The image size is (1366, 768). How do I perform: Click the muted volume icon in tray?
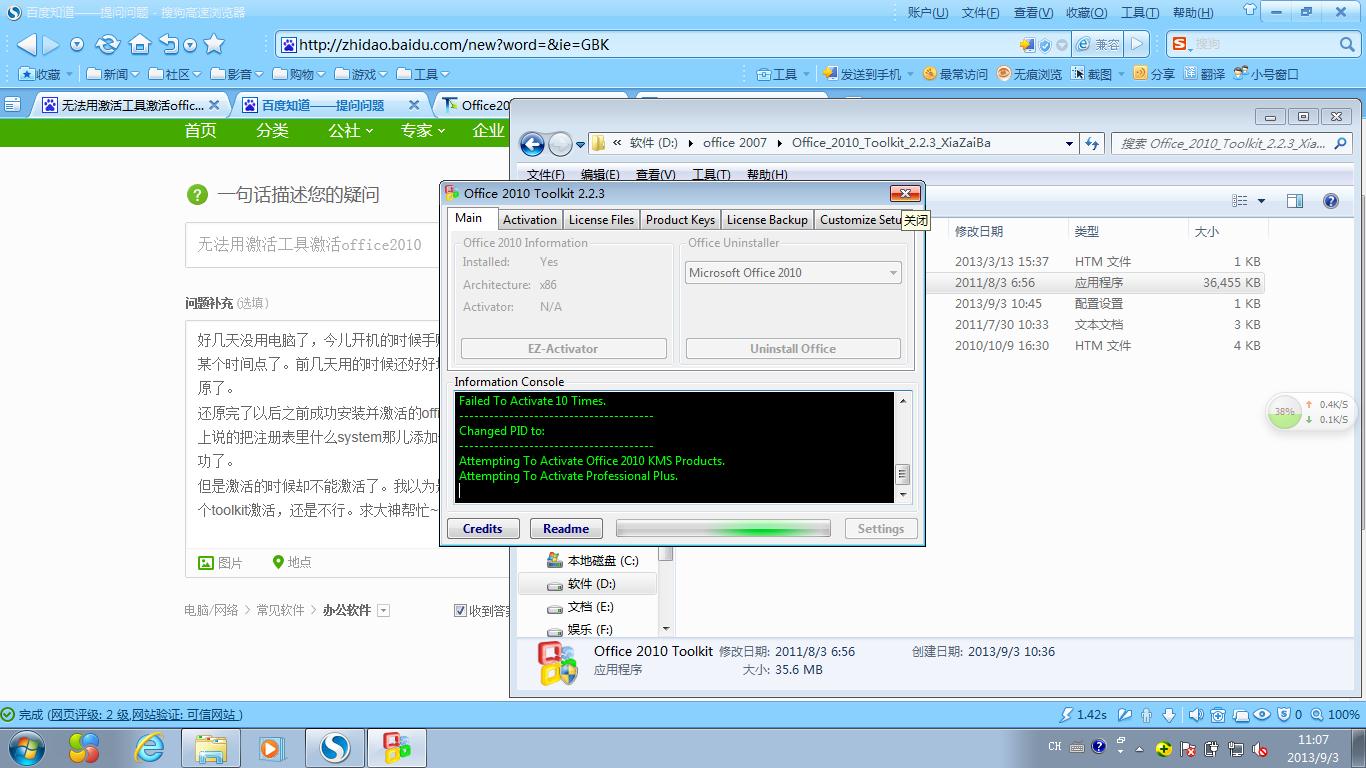[x=1261, y=750]
